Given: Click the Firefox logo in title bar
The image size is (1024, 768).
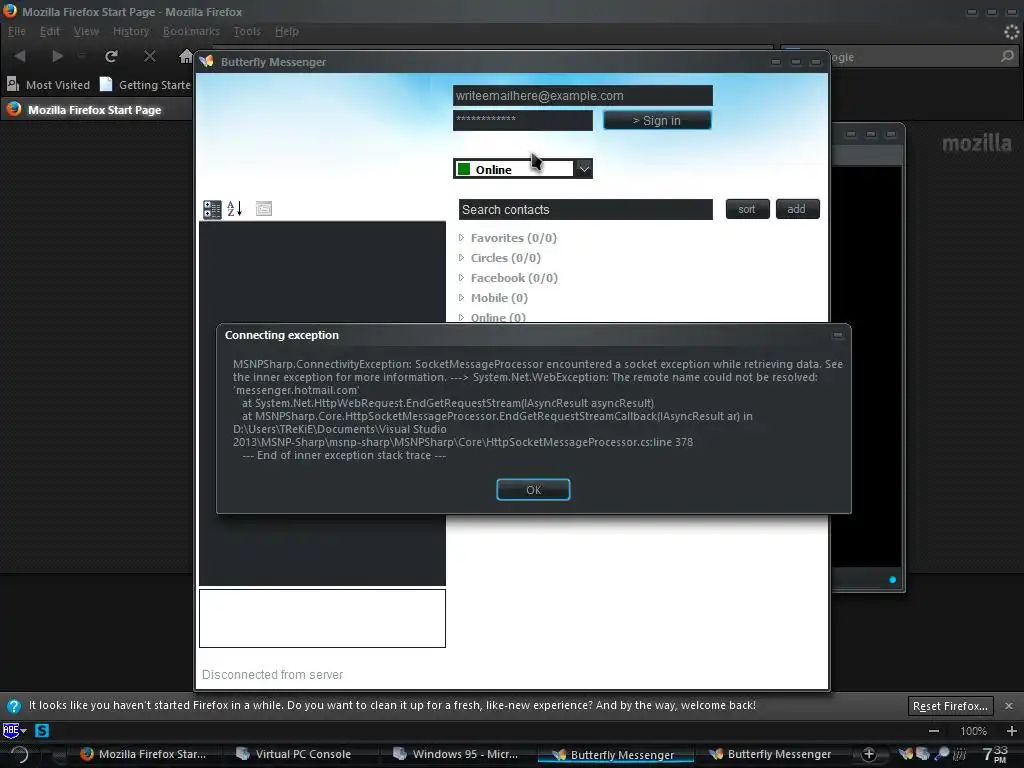Looking at the screenshot, I should point(10,11).
